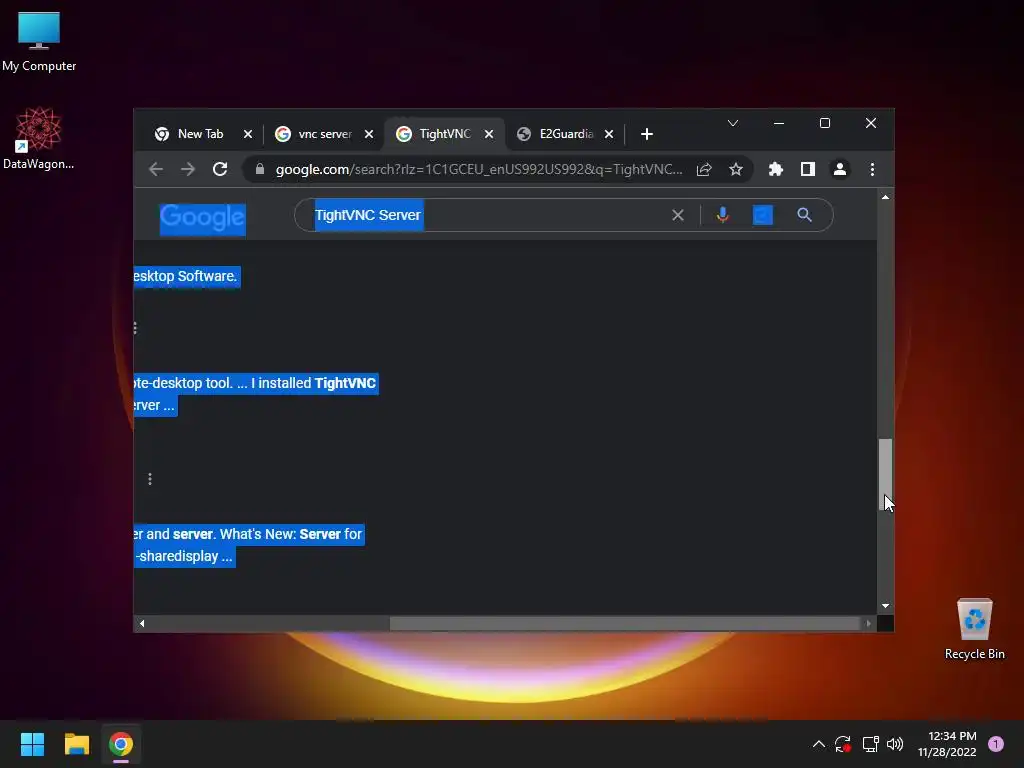The height and width of the screenshot is (768, 1024).
Task: Click the 'What's New: Server for' snippet
Action: coord(291,534)
